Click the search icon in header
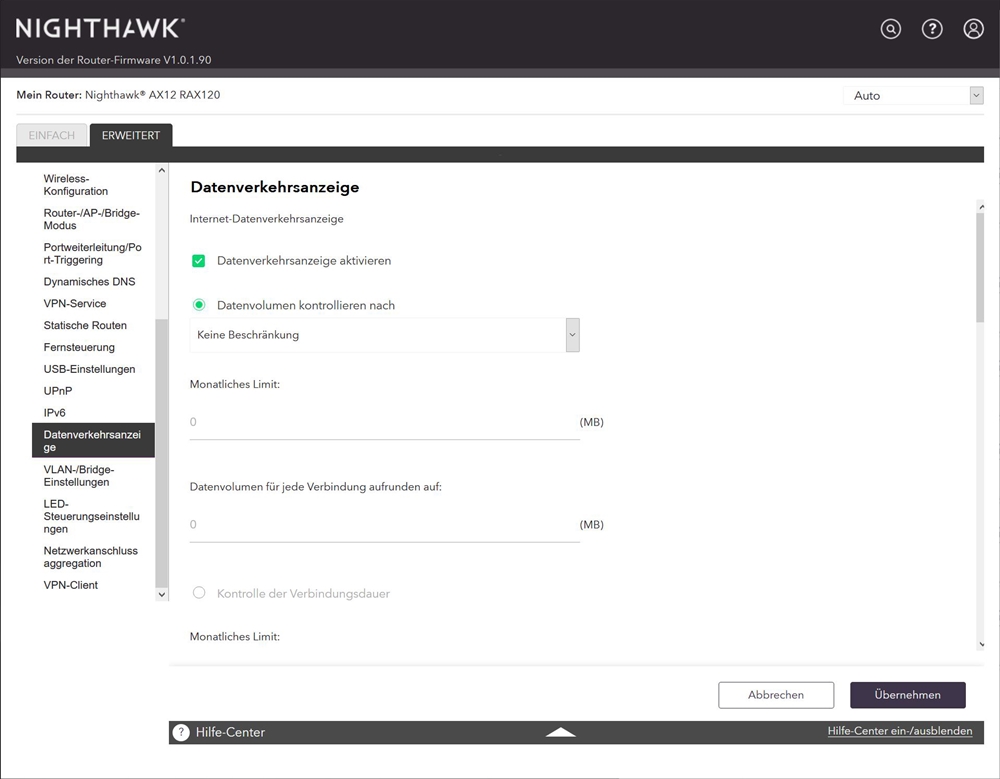Screen dimensions: 1000x779 pos(891,29)
